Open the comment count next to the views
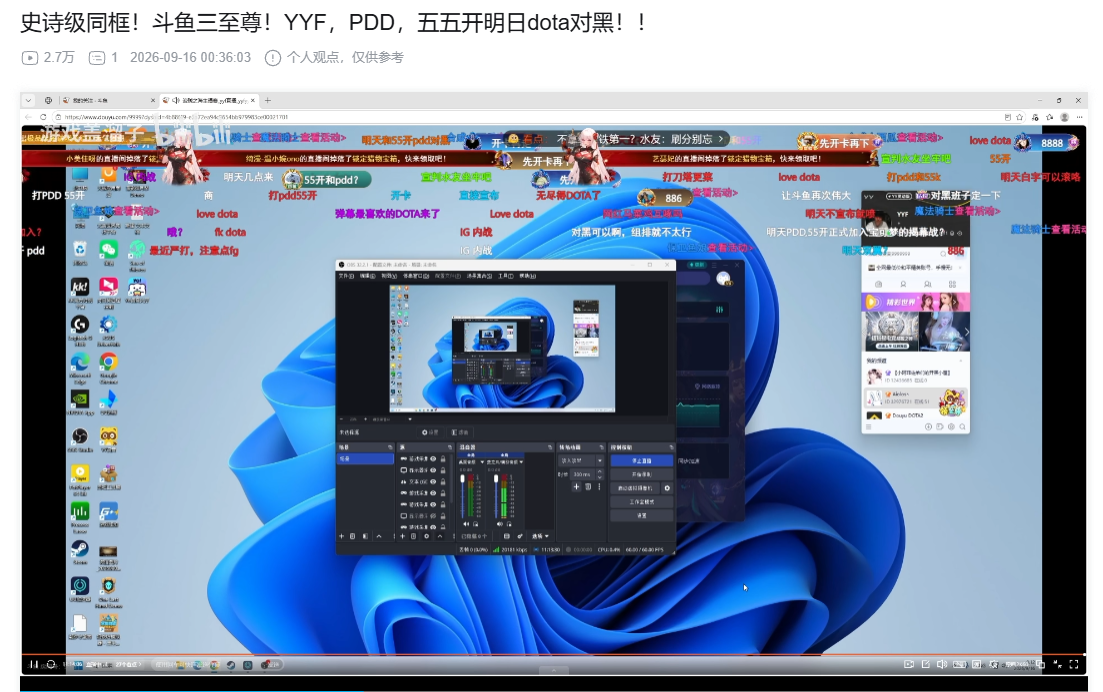The width and height of the screenshot is (1103, 692). pos(103,58)
